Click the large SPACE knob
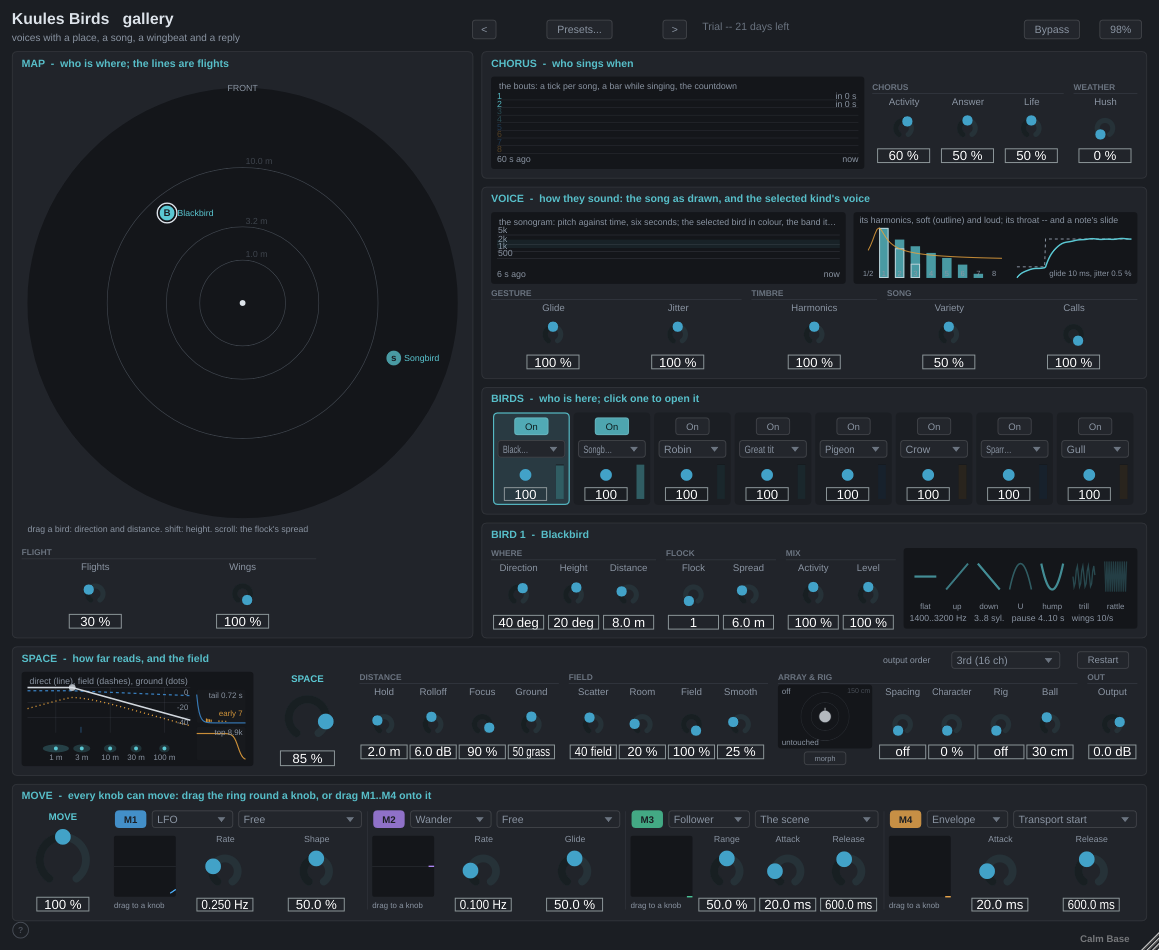Image resolution: width=1159 pixels, height=950 pixels. 307,717
